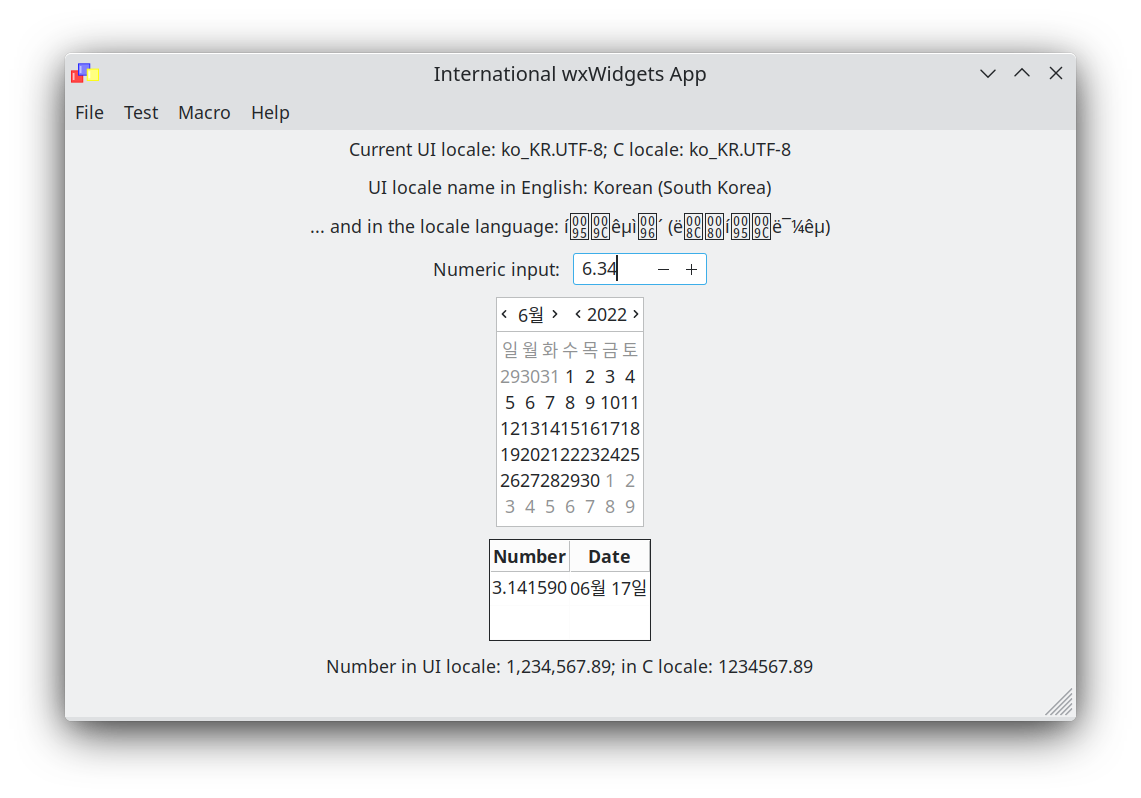
Task: Select June 8 in the calendar
Action: click(x=570, y=403)
